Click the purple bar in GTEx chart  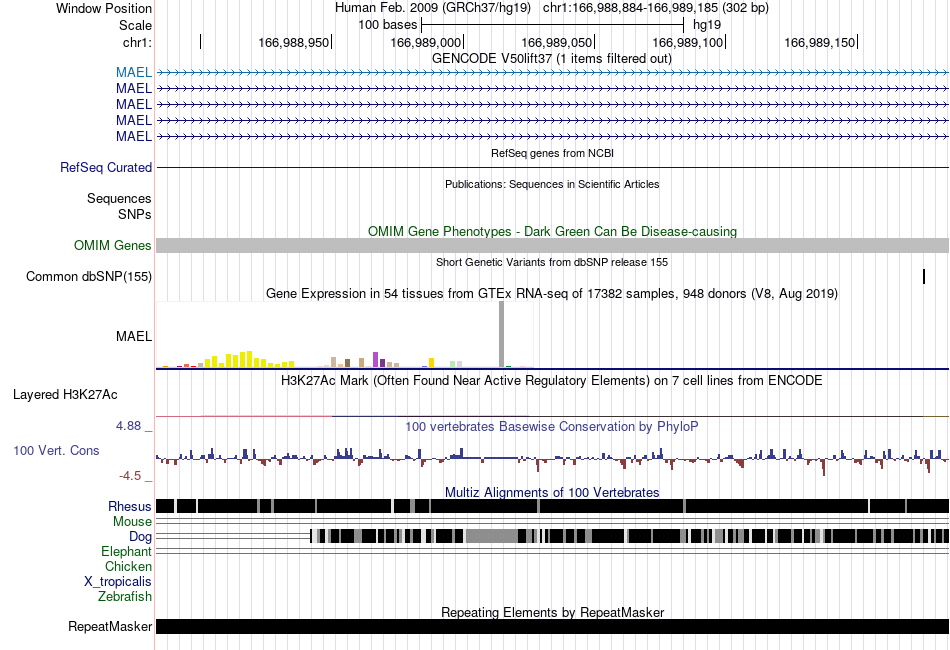376,359
